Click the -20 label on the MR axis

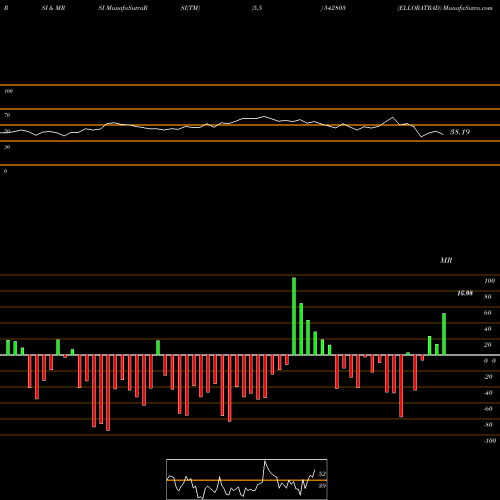488,377
